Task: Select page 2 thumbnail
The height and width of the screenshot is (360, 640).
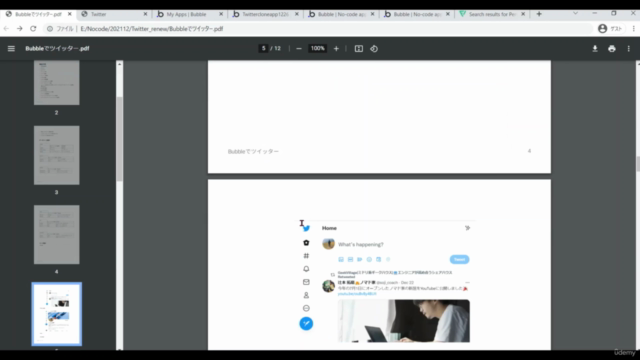Action: (57, 83)
